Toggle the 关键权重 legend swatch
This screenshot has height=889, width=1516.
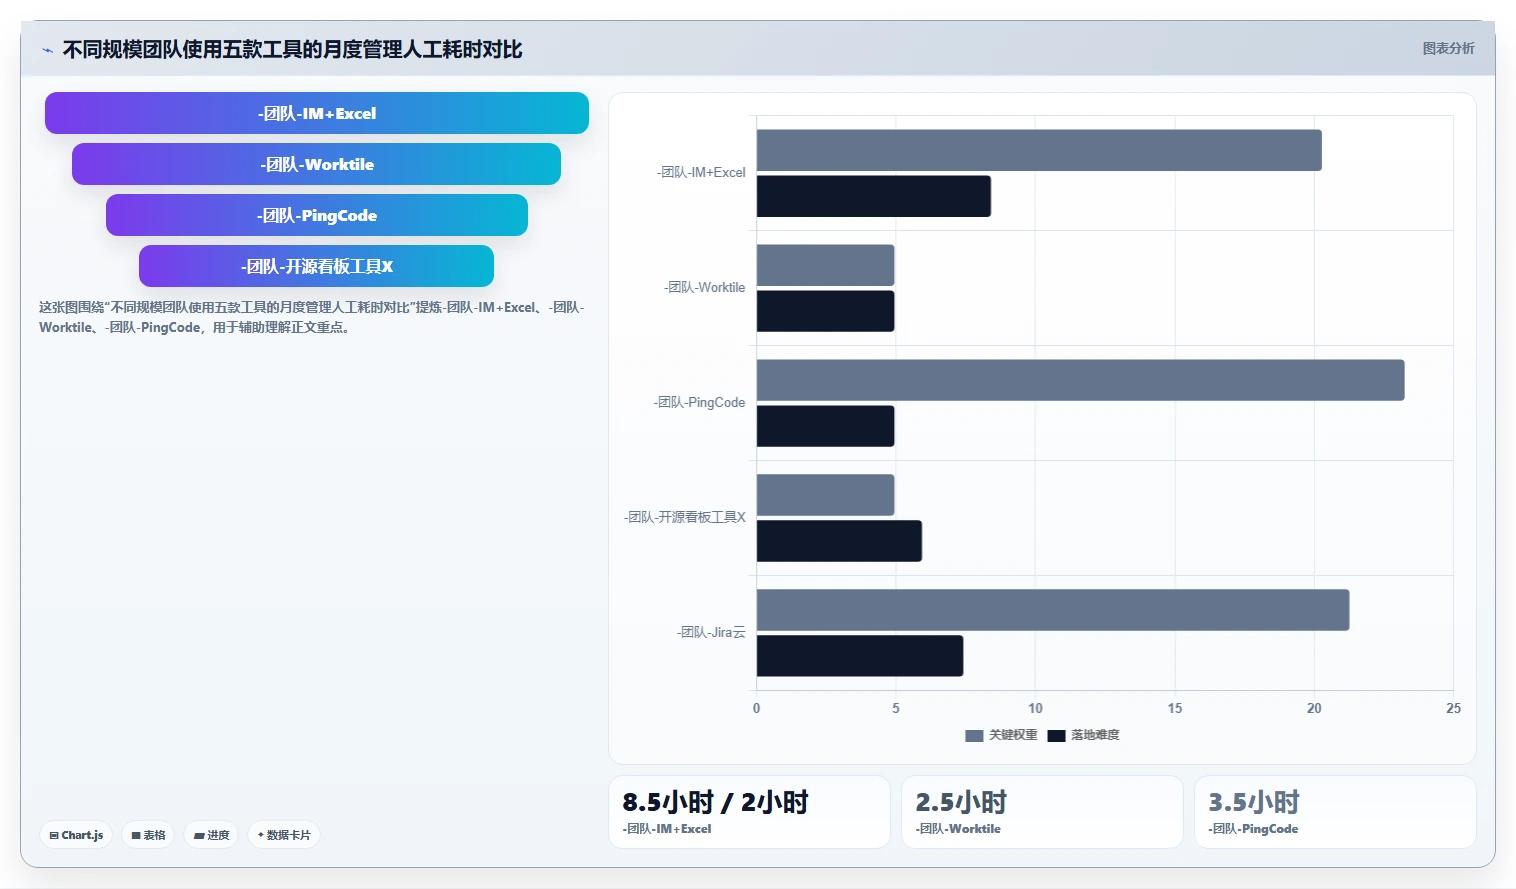(x=974, y=736)
